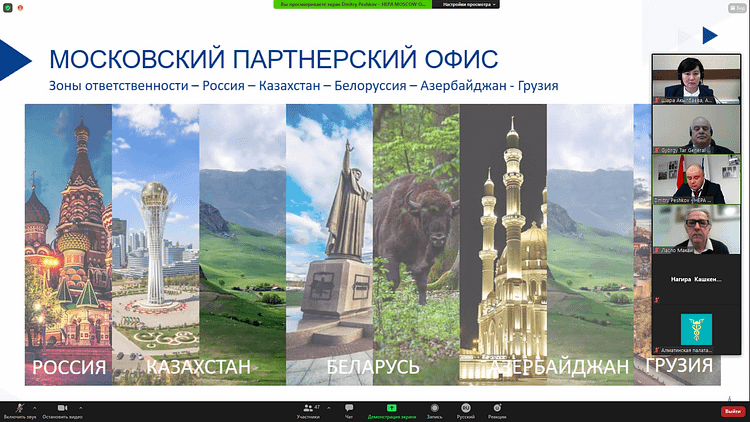The height and width of the screenshot is (422, 750).
Task: Select Ласло Макай video thumbnail
Action: [x=696, y=230]
